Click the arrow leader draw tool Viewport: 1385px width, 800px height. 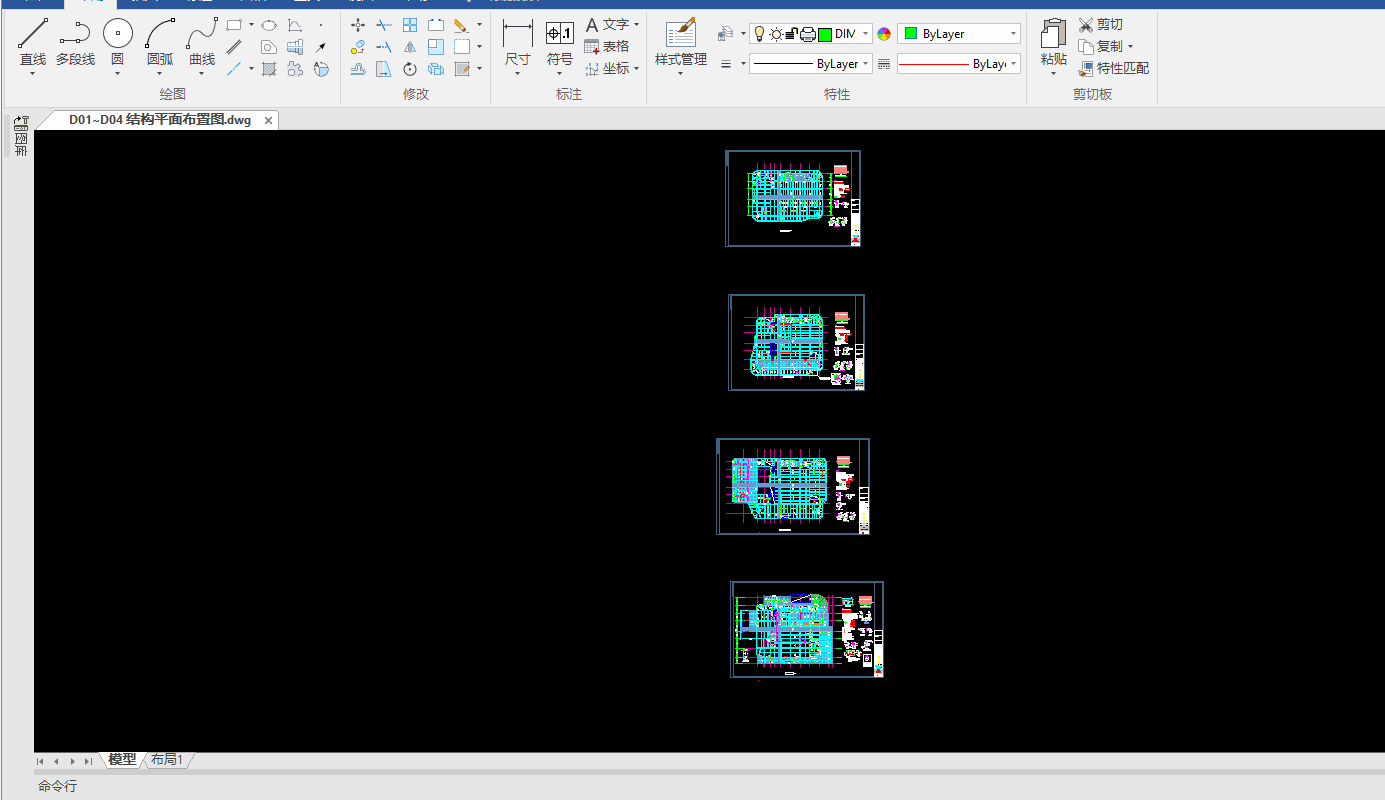pyautogui.click(x=321, y=47)
